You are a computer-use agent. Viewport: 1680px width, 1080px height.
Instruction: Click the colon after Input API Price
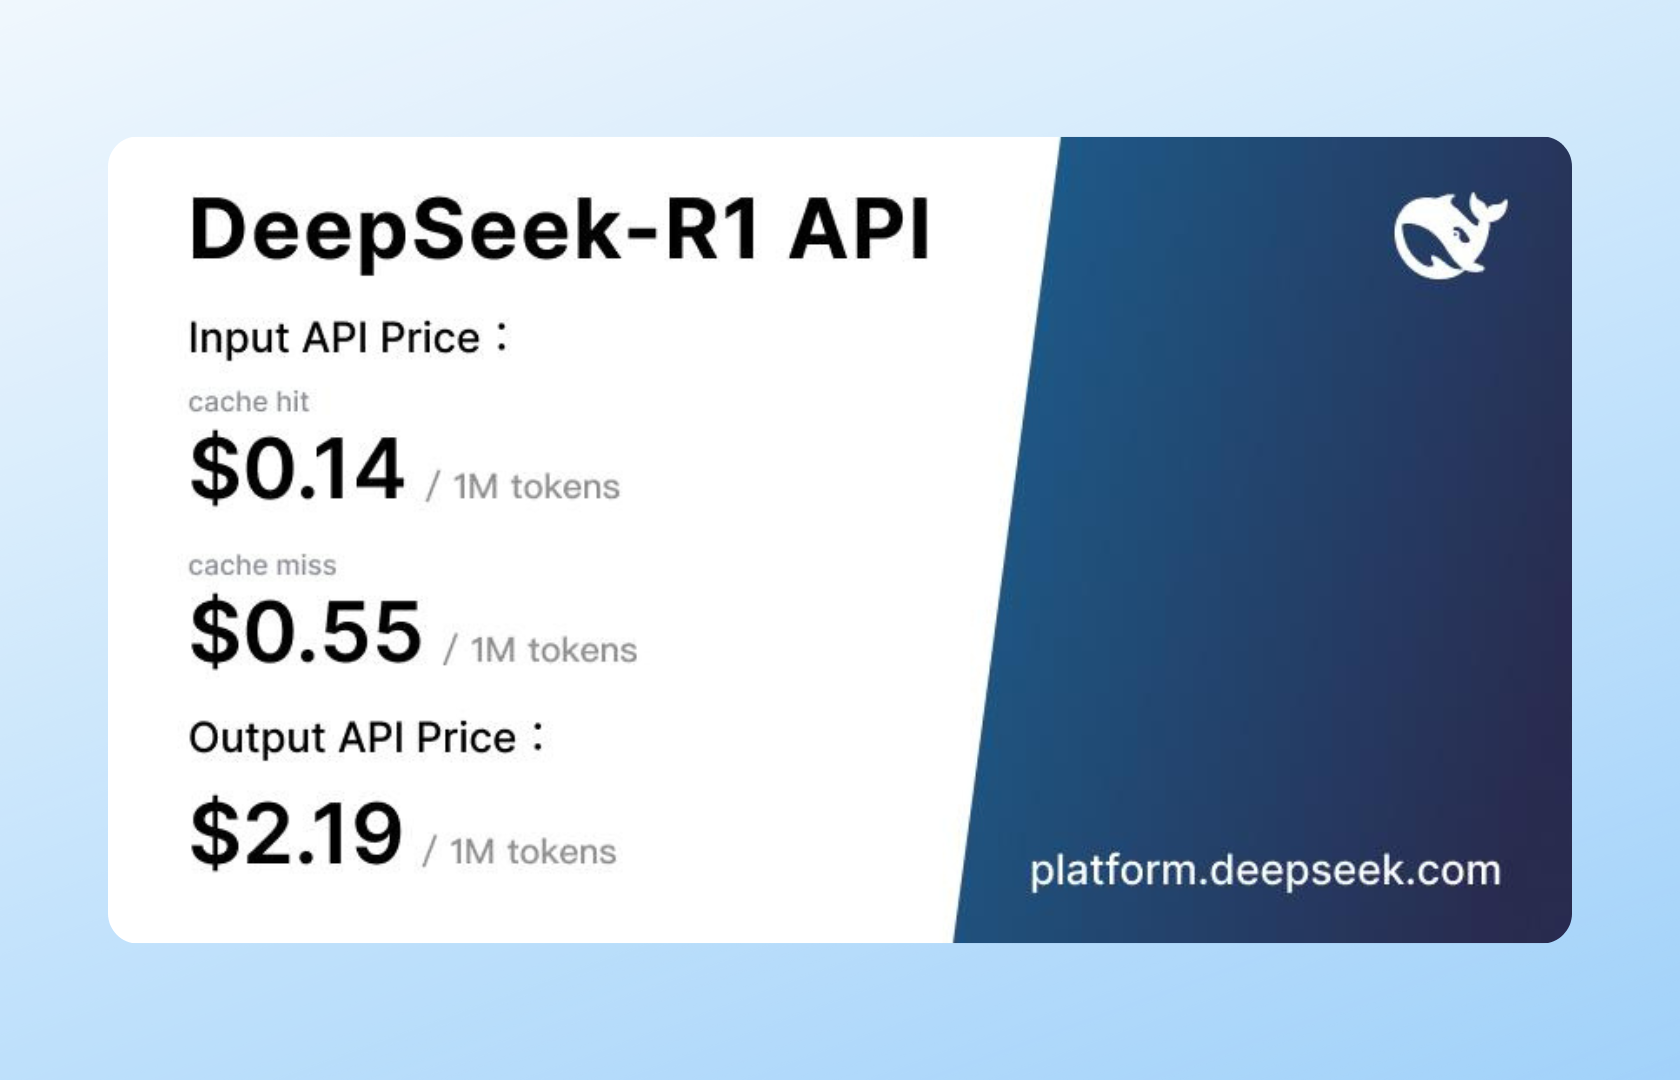(x=502, y=336)
